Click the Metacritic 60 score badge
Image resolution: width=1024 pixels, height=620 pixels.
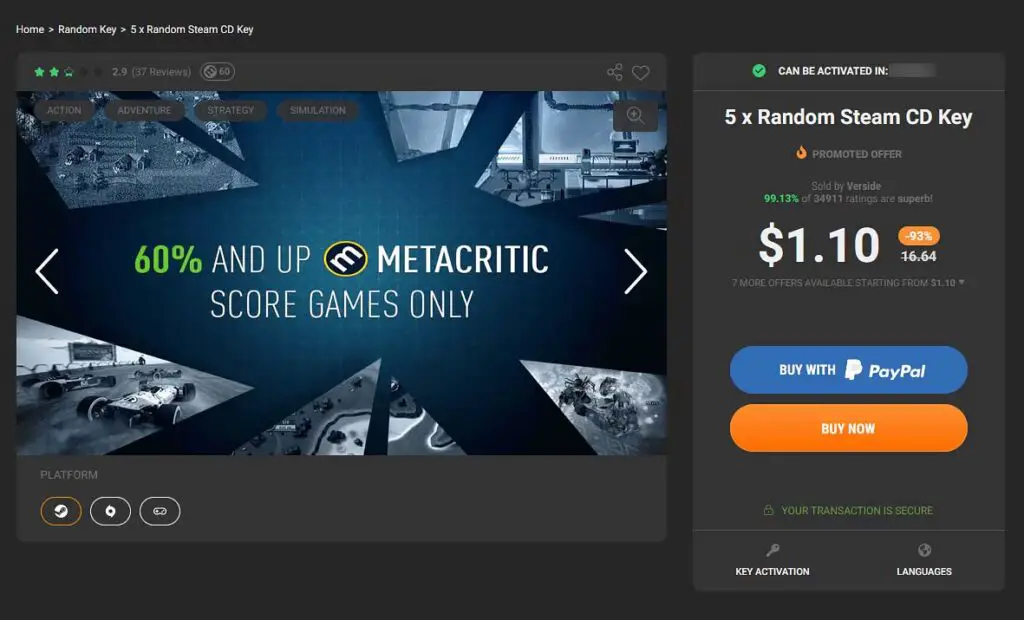217,72
